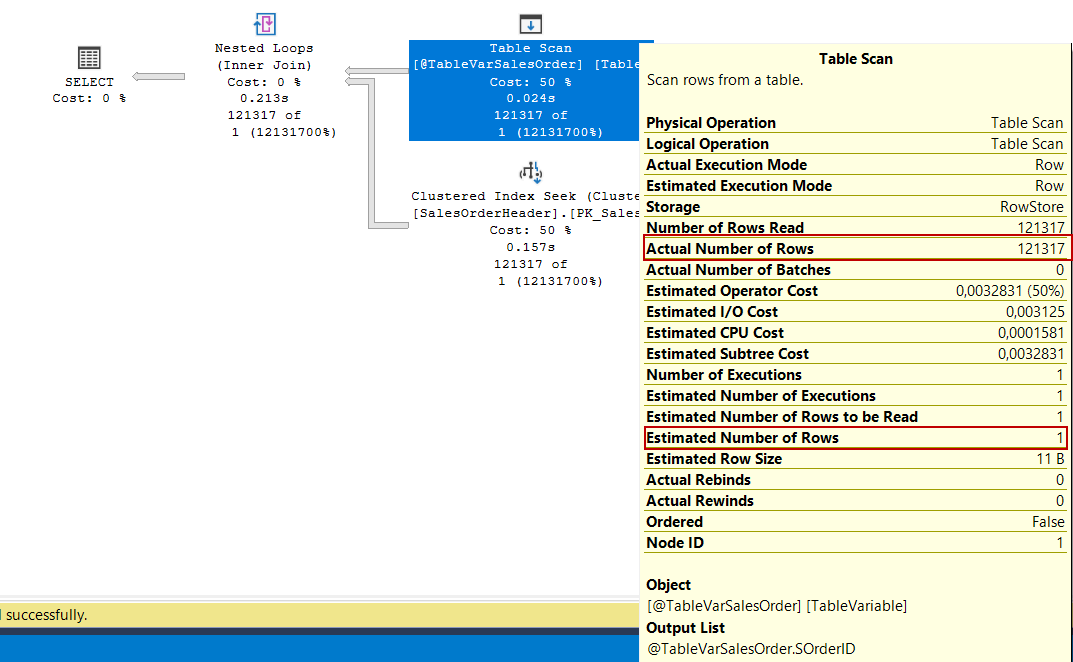Click the 'Logical Operation' tooltip row
Screen dimensions: 1073x662
[x=855, y=144]
